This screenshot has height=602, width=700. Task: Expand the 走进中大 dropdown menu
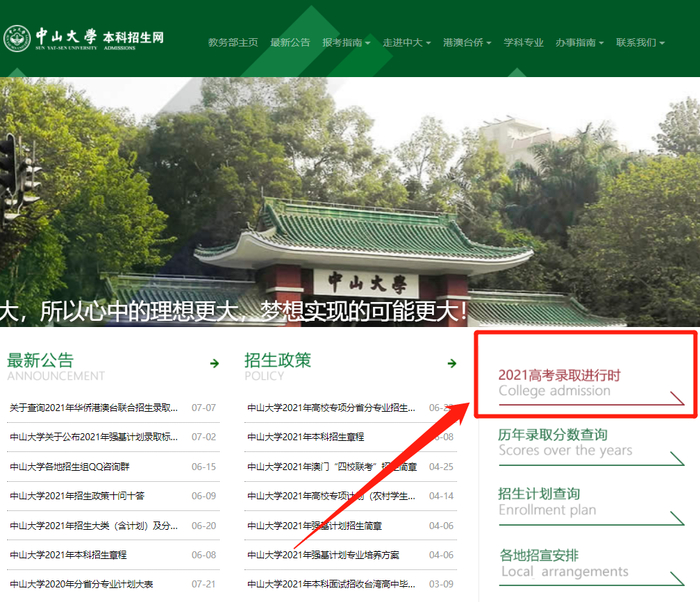point(407,42)
